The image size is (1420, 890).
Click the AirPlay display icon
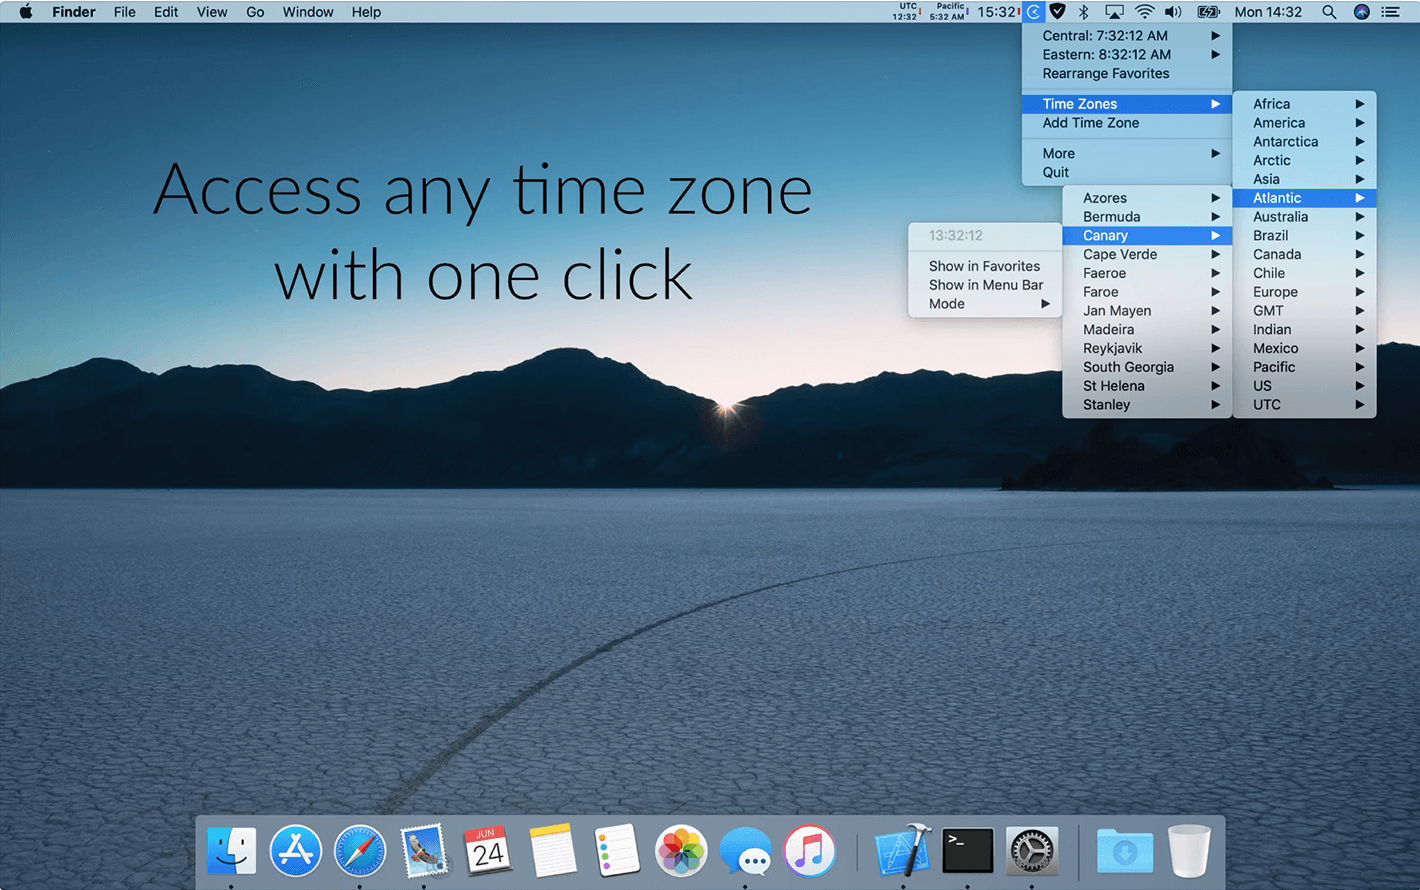tap(1114, 12)
